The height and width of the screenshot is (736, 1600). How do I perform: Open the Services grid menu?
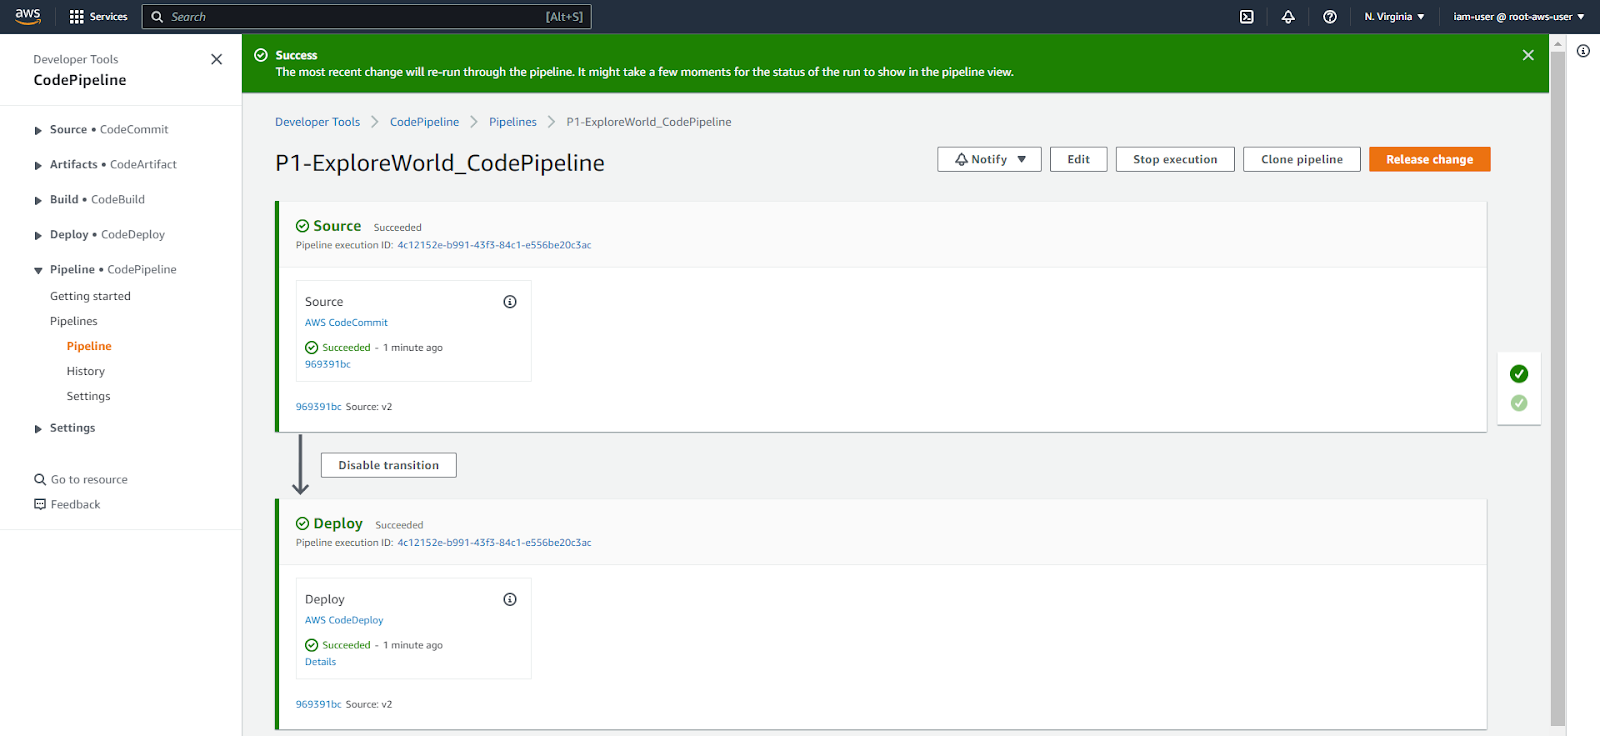point(98,16)
